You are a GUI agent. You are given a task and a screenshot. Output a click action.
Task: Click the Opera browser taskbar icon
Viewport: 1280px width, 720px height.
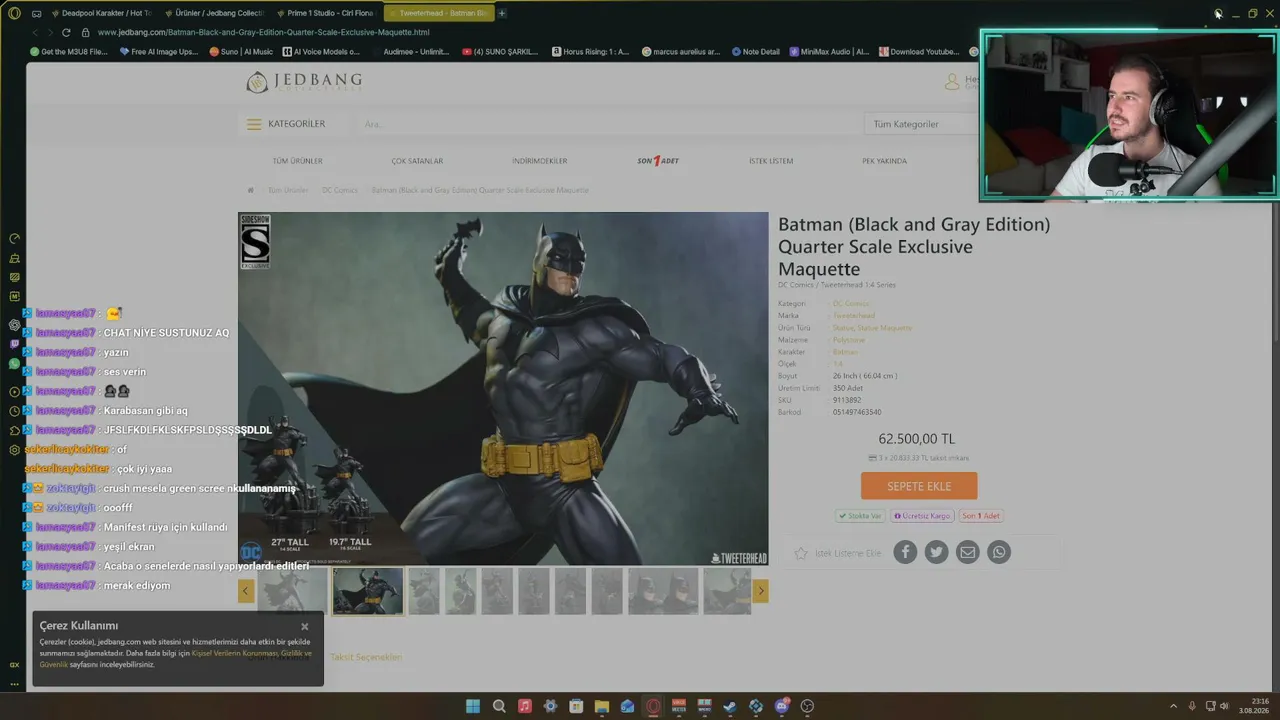pyautogui.click(x=653, y=706)
